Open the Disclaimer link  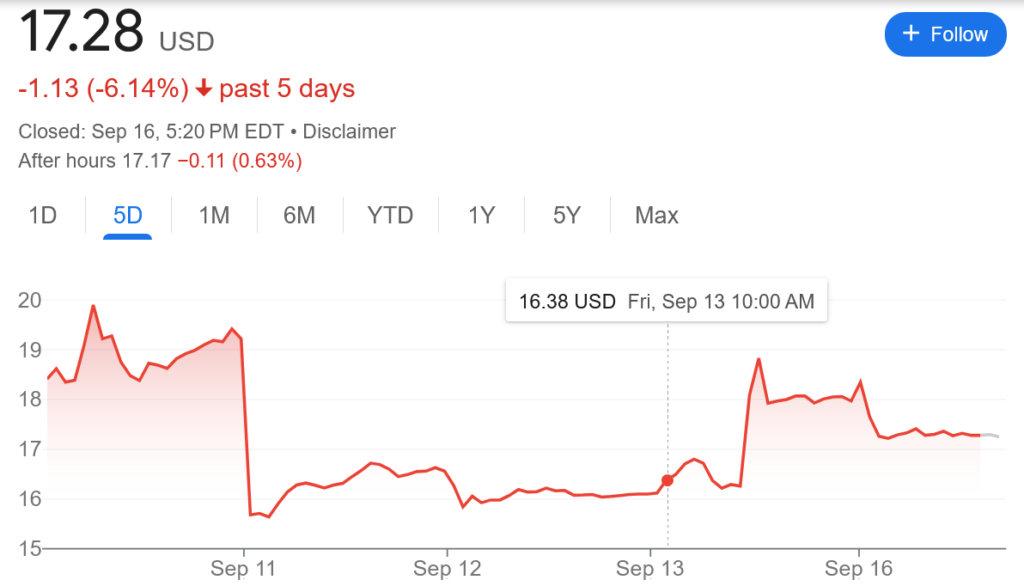click(x=349, y=132)
